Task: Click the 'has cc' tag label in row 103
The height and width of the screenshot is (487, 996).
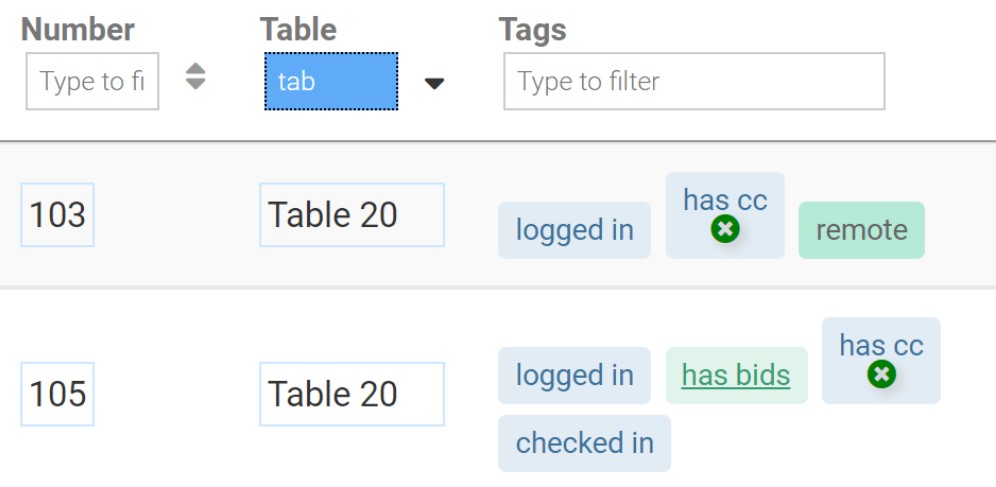Action: coord(725,200)
